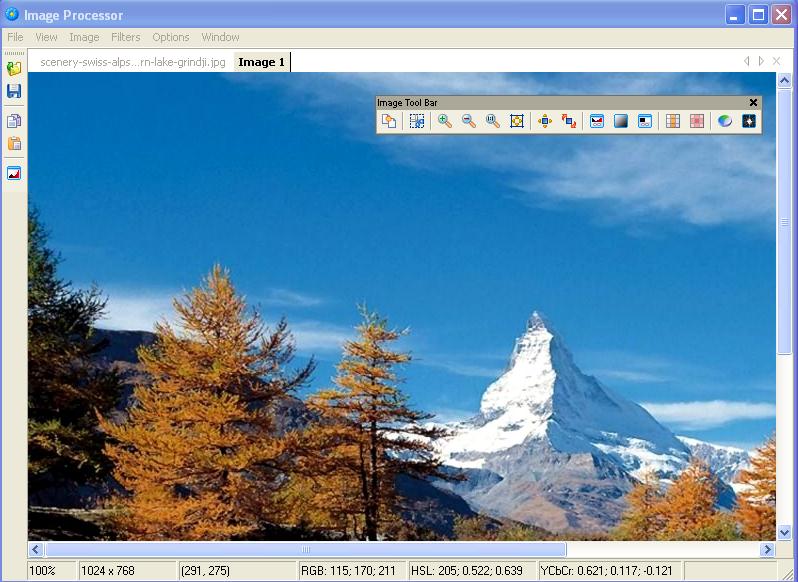Screen dimensions: 798x582
Task: Open the View menu
Action: click(46, 37)
